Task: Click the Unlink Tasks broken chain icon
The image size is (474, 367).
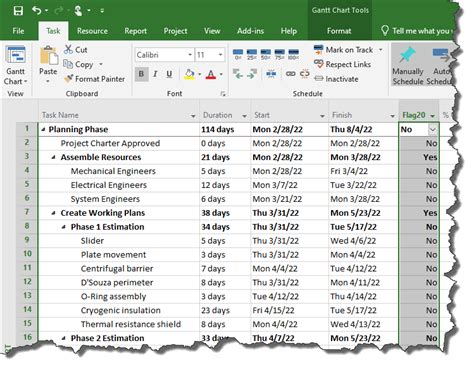Action: coord(305,74)
